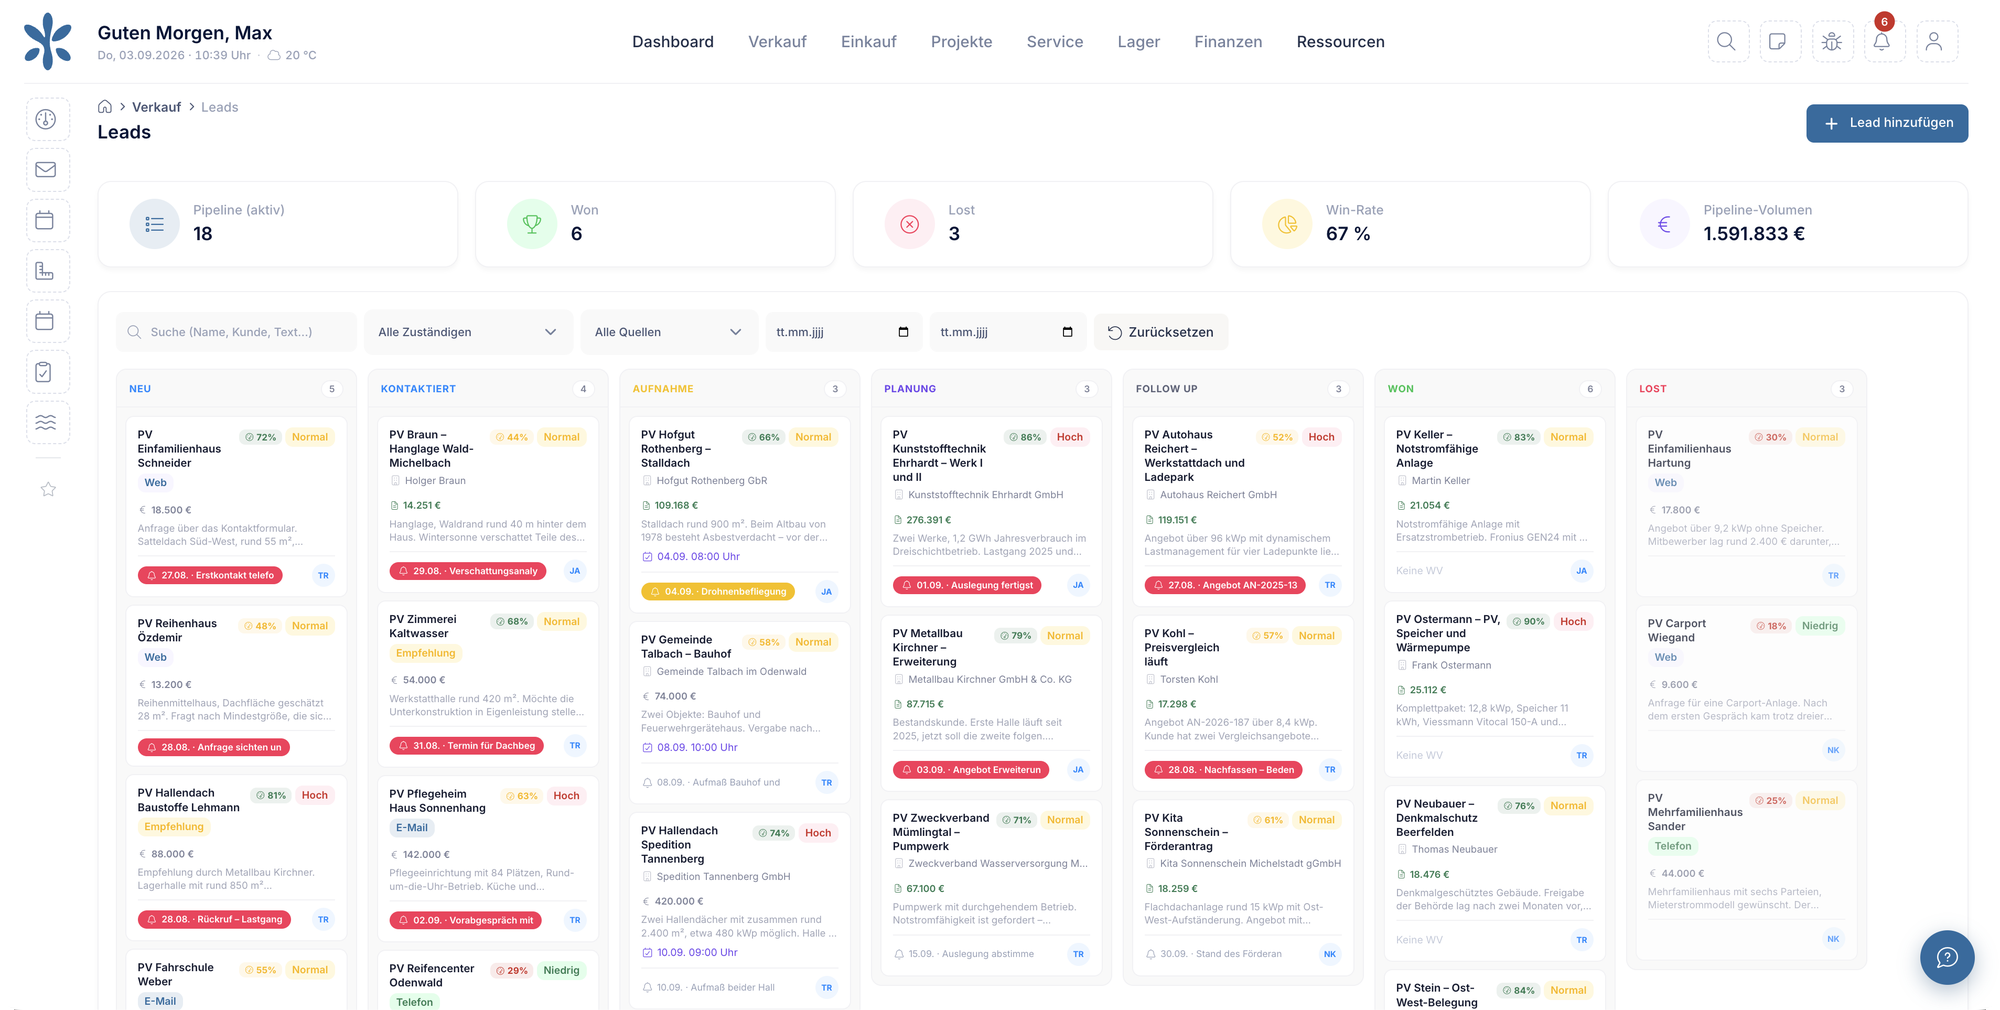The height and width of the screenshot is (1010, 2000).
Task: Open the mail icon in sidebar
Action: coord(47,170)
